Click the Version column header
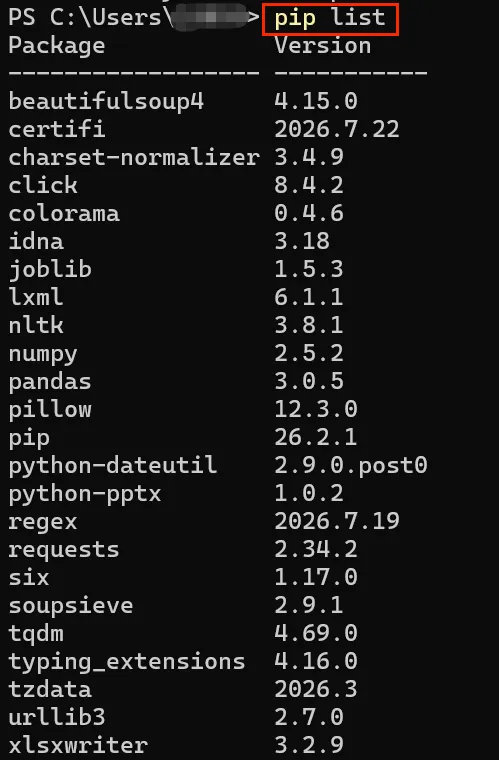The image size is (499, 760). point(323,46)
